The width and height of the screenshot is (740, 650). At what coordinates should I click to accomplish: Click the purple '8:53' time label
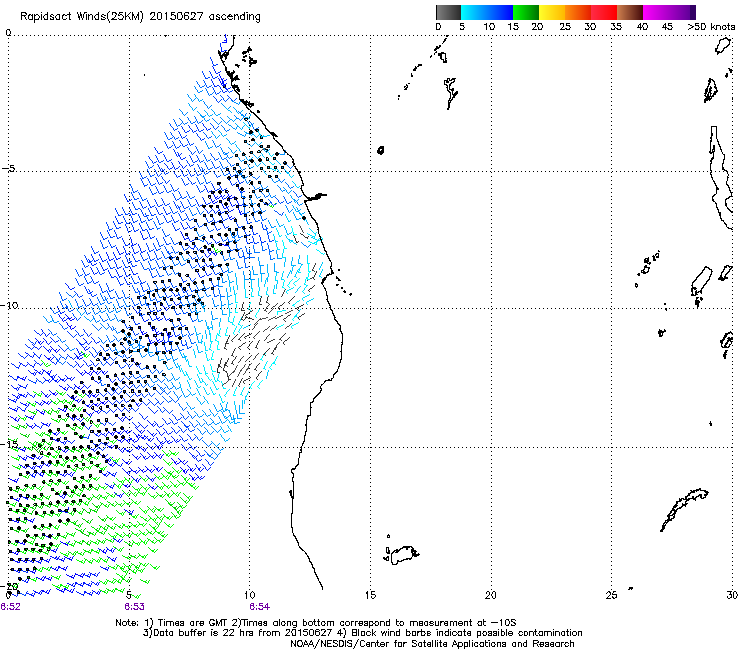(x=135, y=607)
